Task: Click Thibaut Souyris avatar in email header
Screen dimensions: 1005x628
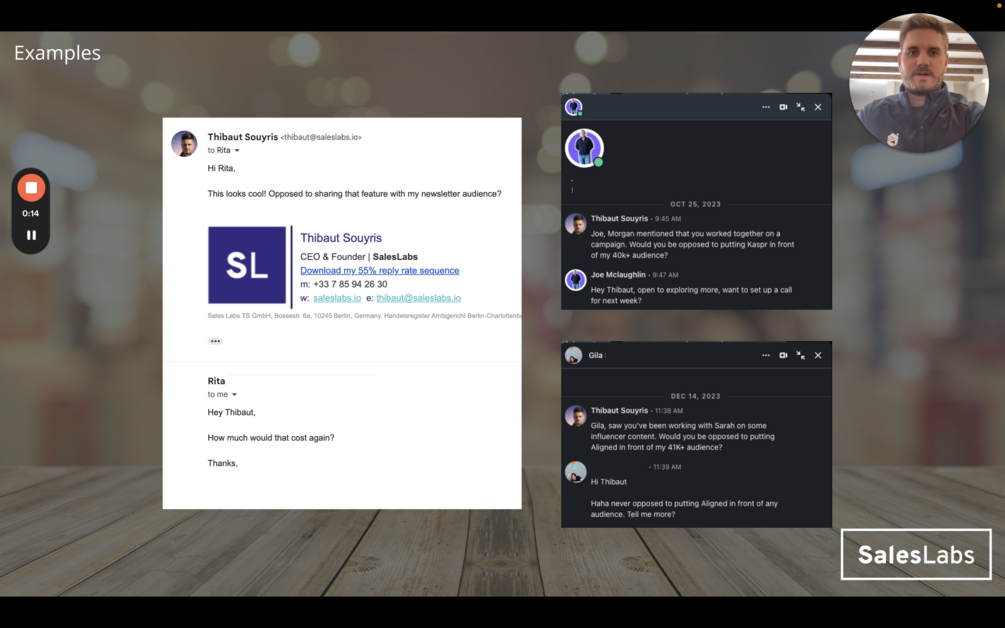Action: click(184, 144)
